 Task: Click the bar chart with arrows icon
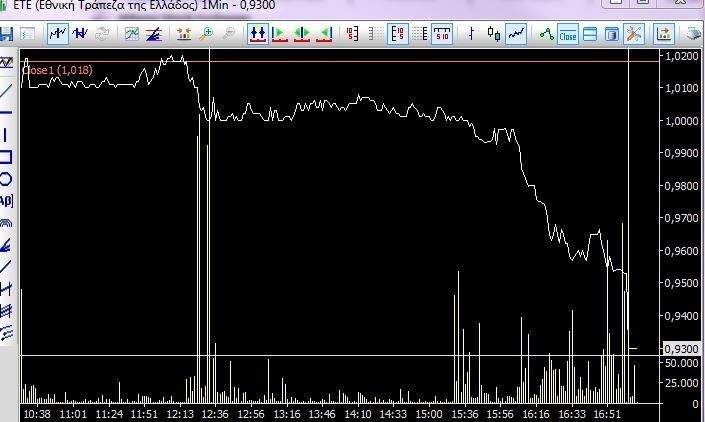coord(184,34)
